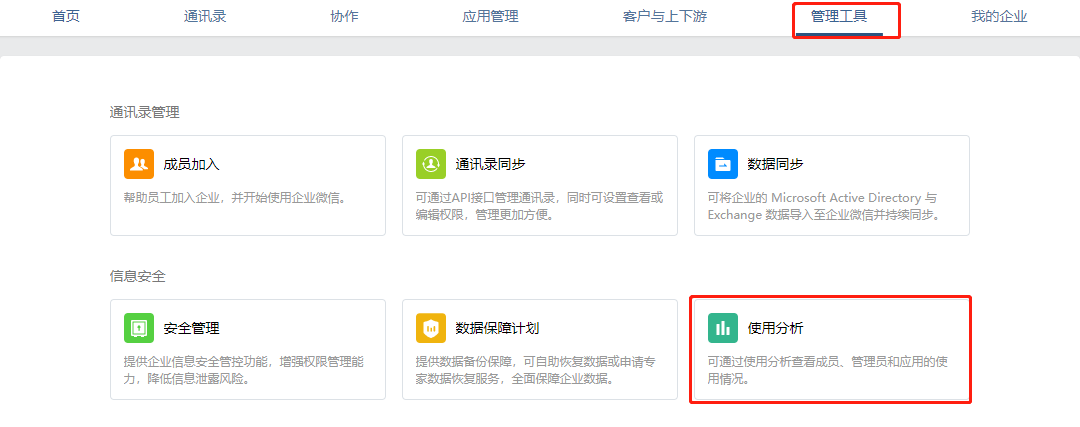Image resolution: width=1080 pixels, height=427 pixels.
Task: Click the orange 成员加入 people icon
Action: 139,164
